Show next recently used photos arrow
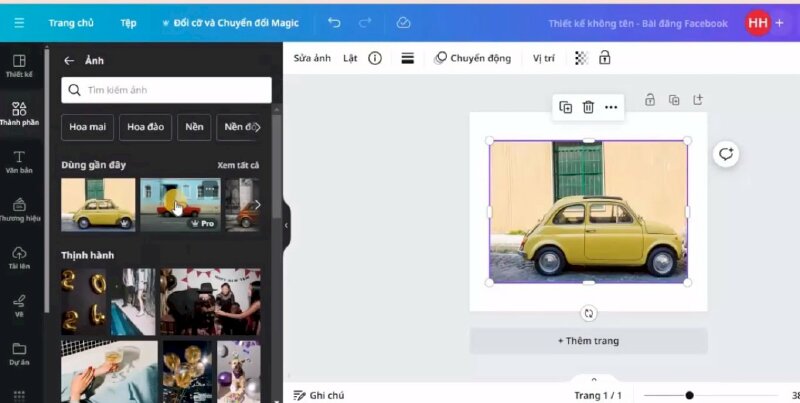This screenshot has height=403, width=800. click(257, 205)
